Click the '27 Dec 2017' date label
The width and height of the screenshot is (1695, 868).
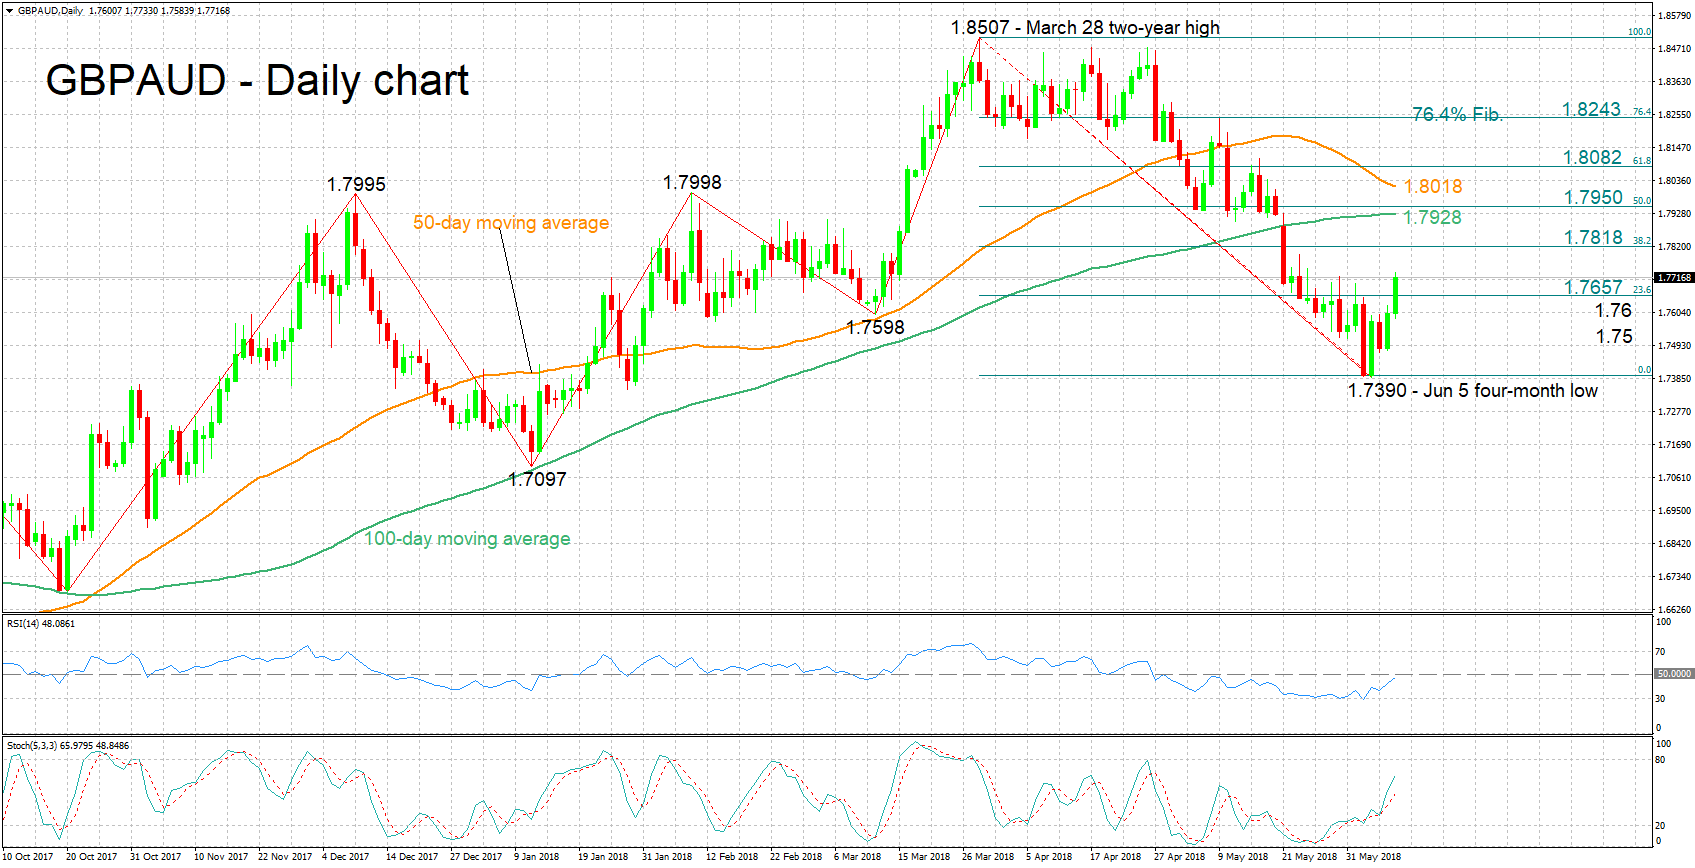476,856
